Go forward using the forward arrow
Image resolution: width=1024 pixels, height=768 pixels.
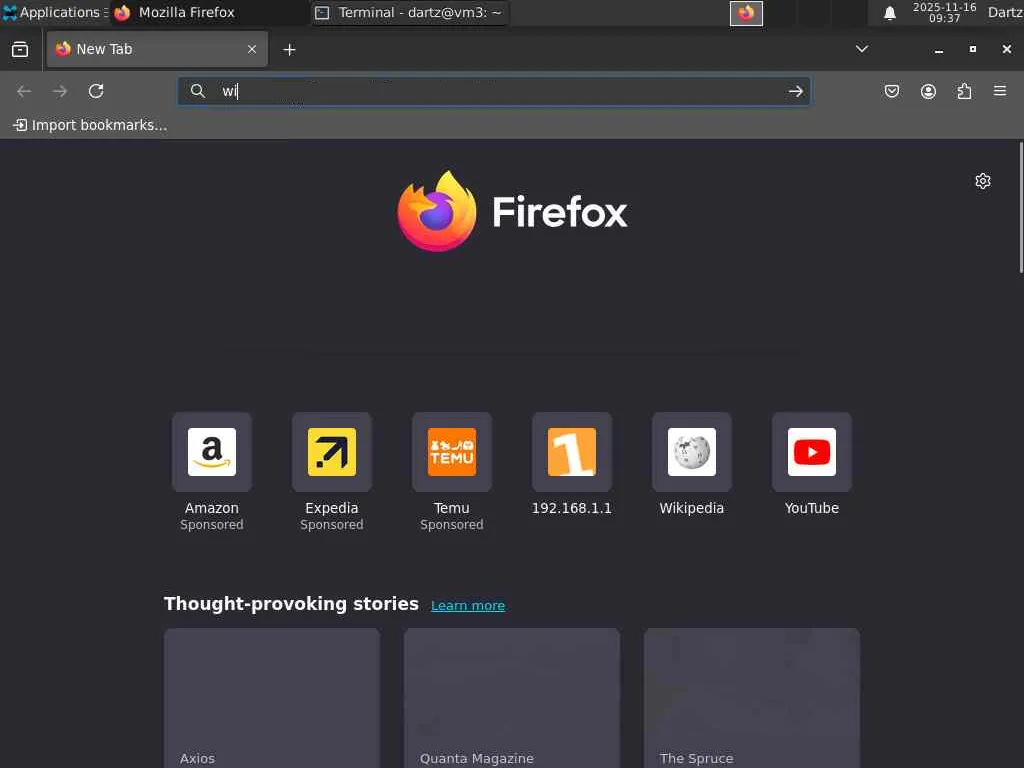[x=60, y=91]
